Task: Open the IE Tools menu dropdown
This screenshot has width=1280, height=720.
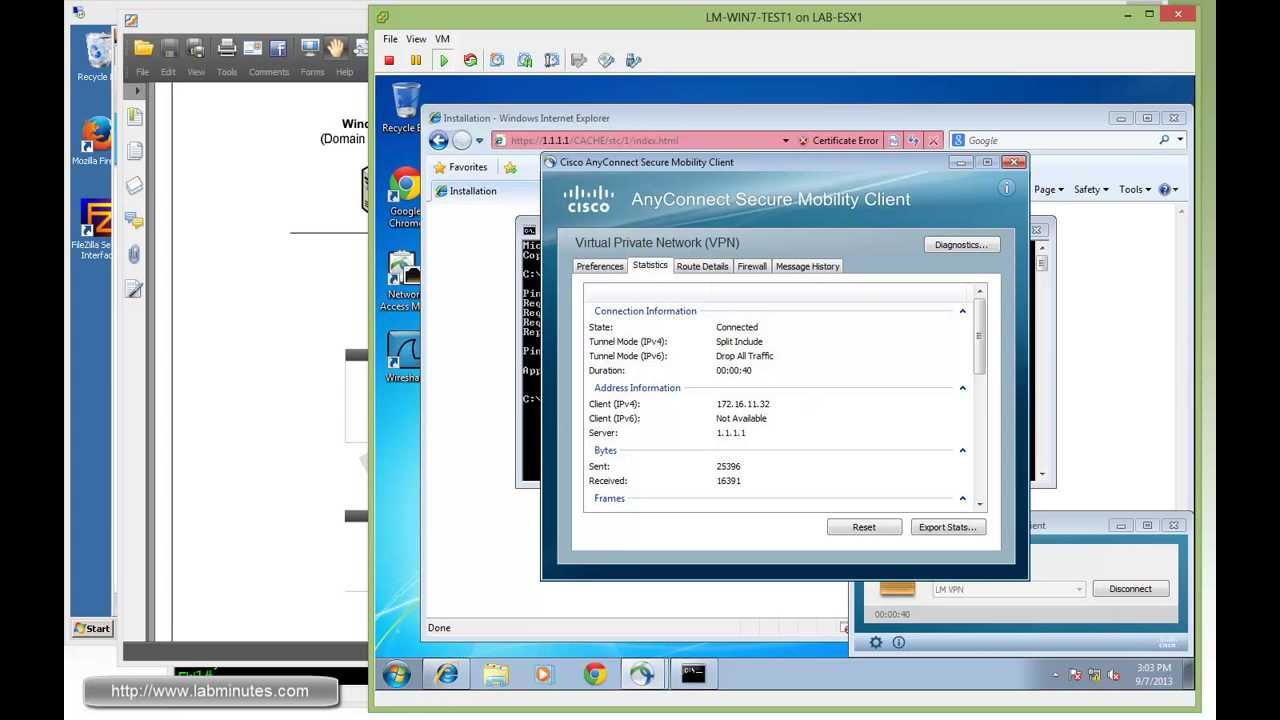Action: click(x=1135, y=189)
